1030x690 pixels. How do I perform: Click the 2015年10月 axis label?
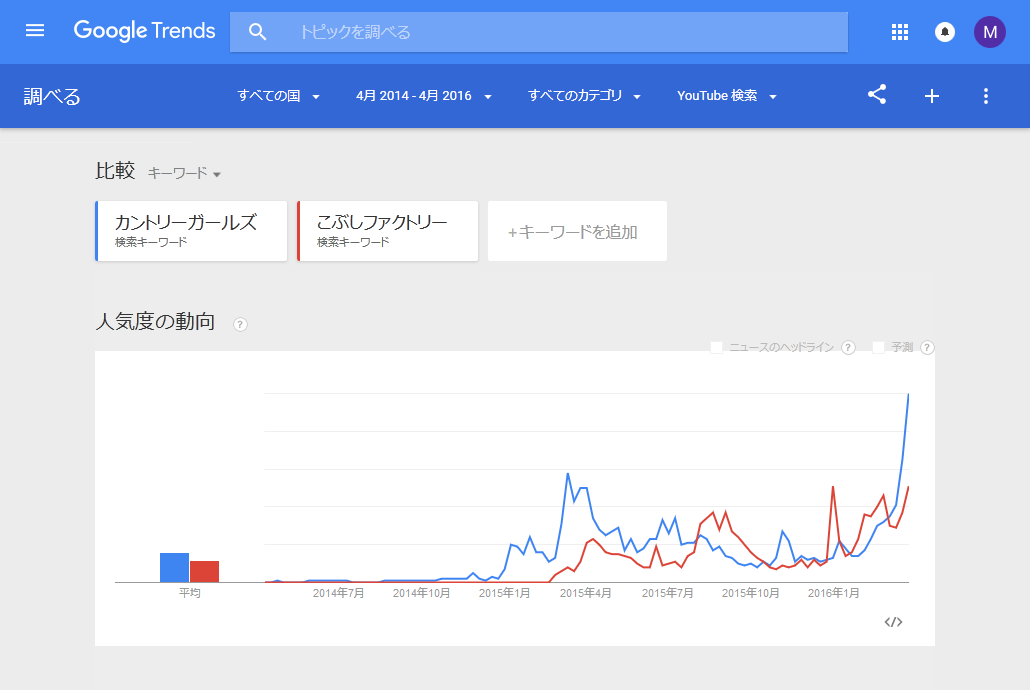coord(751,593)
